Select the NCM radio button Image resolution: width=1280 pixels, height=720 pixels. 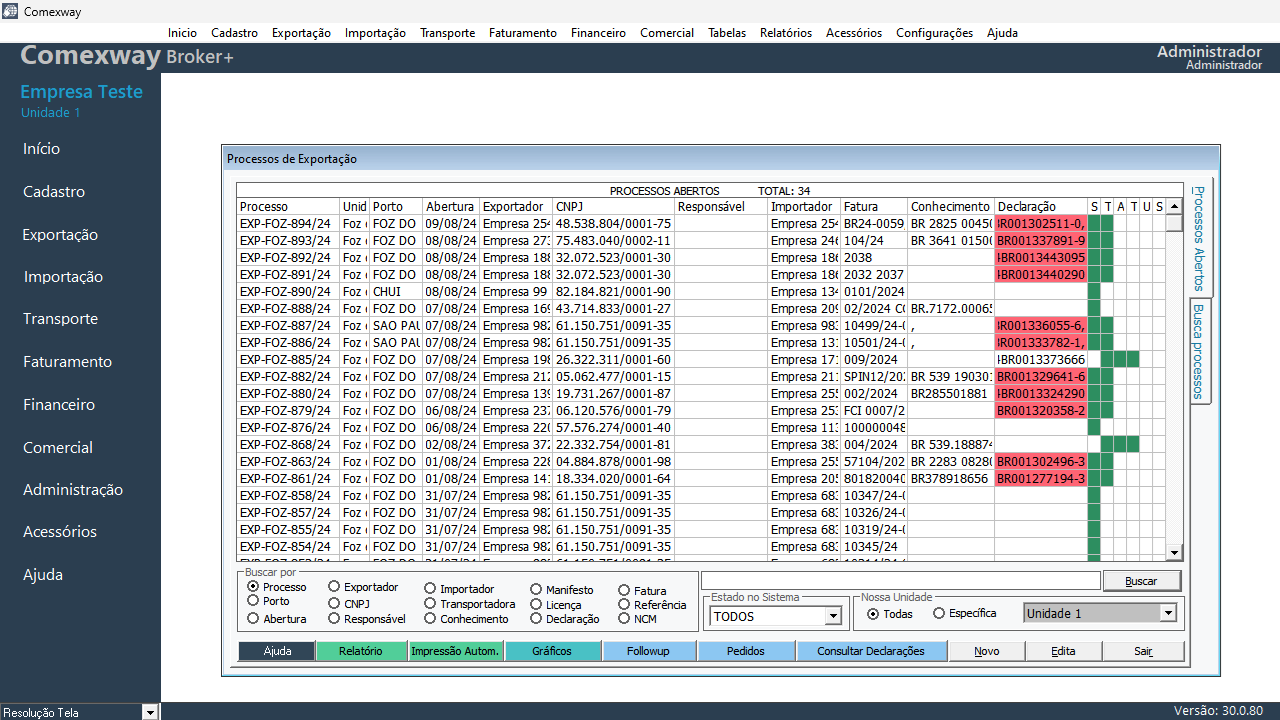pos(624,619)
